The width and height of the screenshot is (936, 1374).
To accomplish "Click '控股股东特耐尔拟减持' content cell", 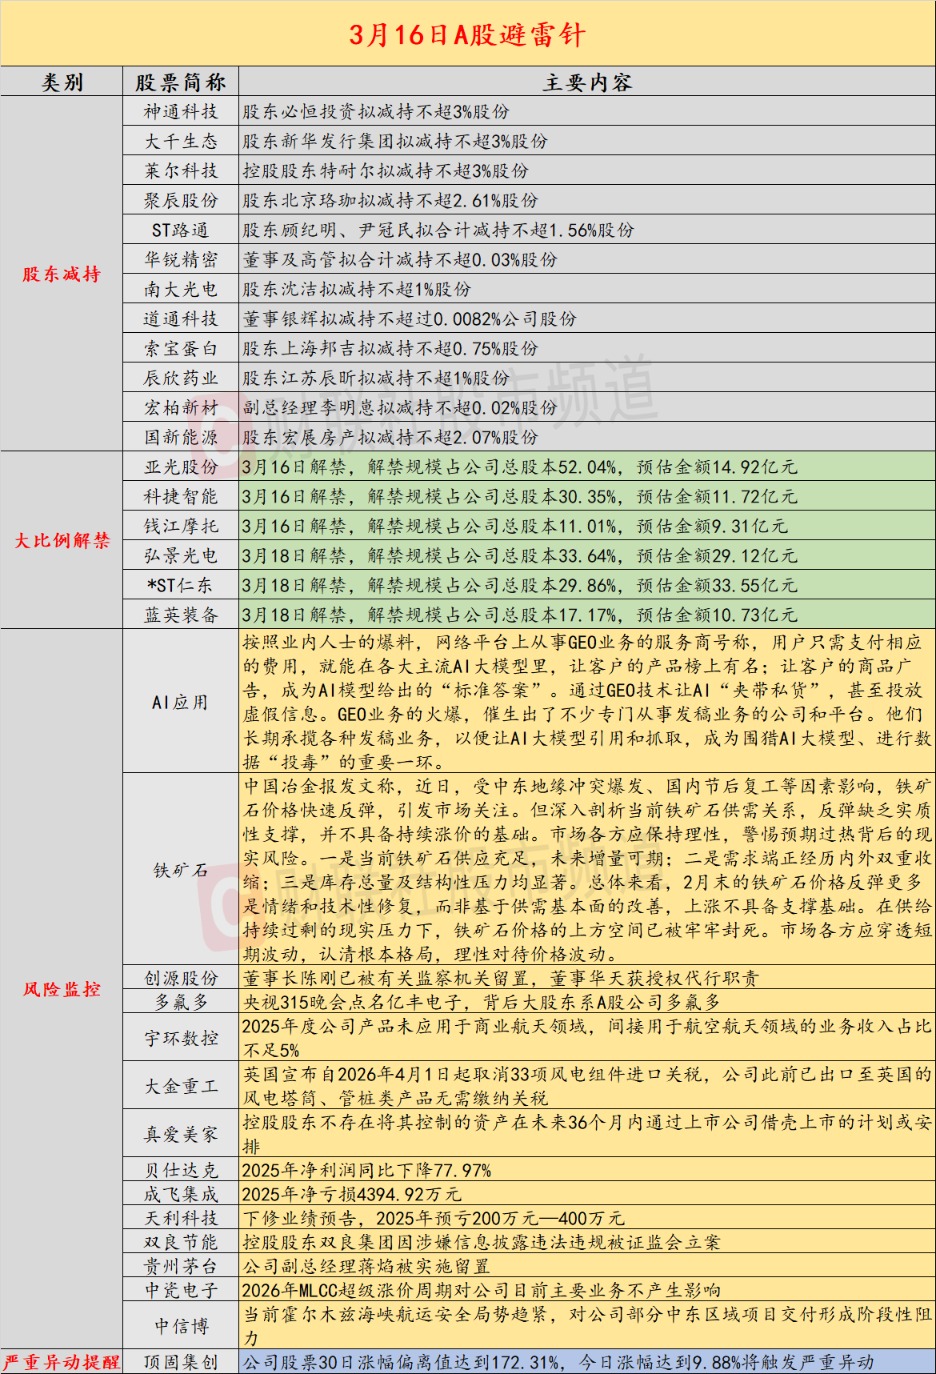I will tap(587, 170).
